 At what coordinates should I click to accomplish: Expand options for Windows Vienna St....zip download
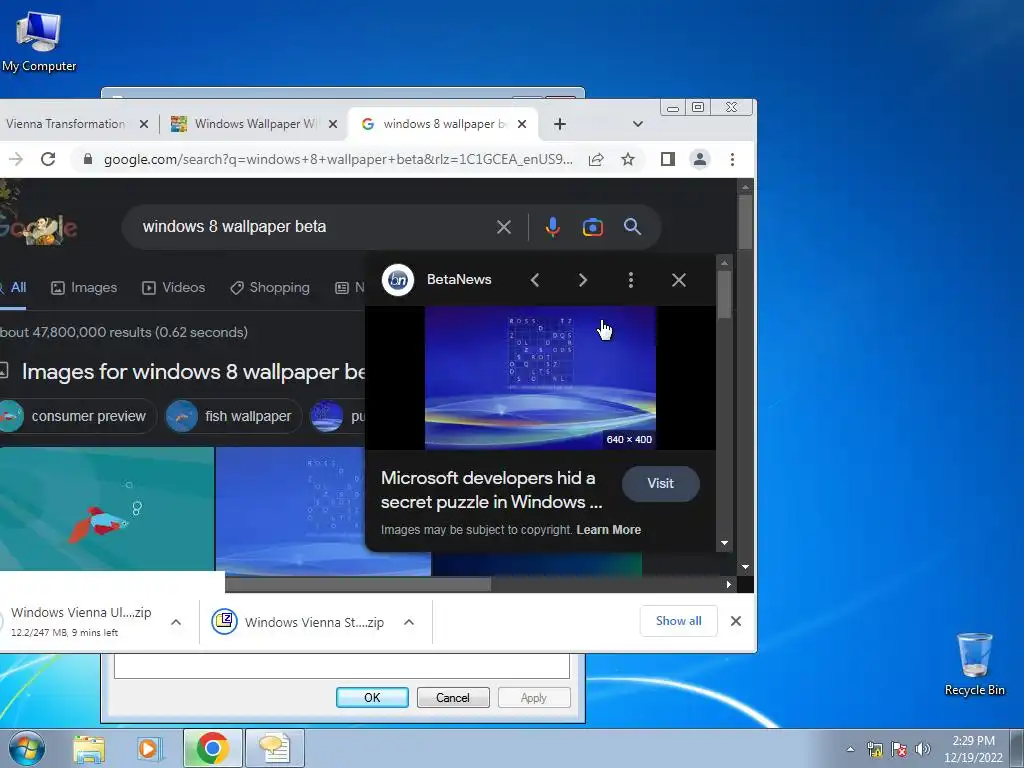tap(409, 622)
